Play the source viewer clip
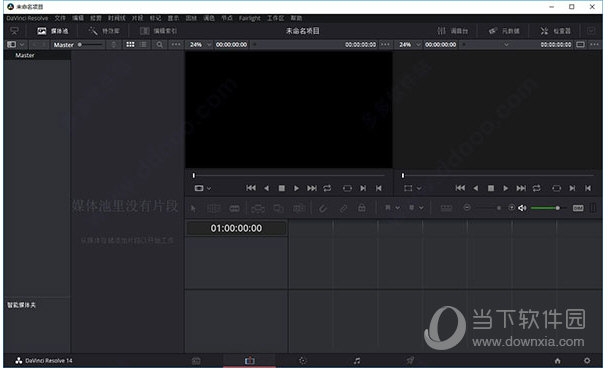 coord(296,188)
